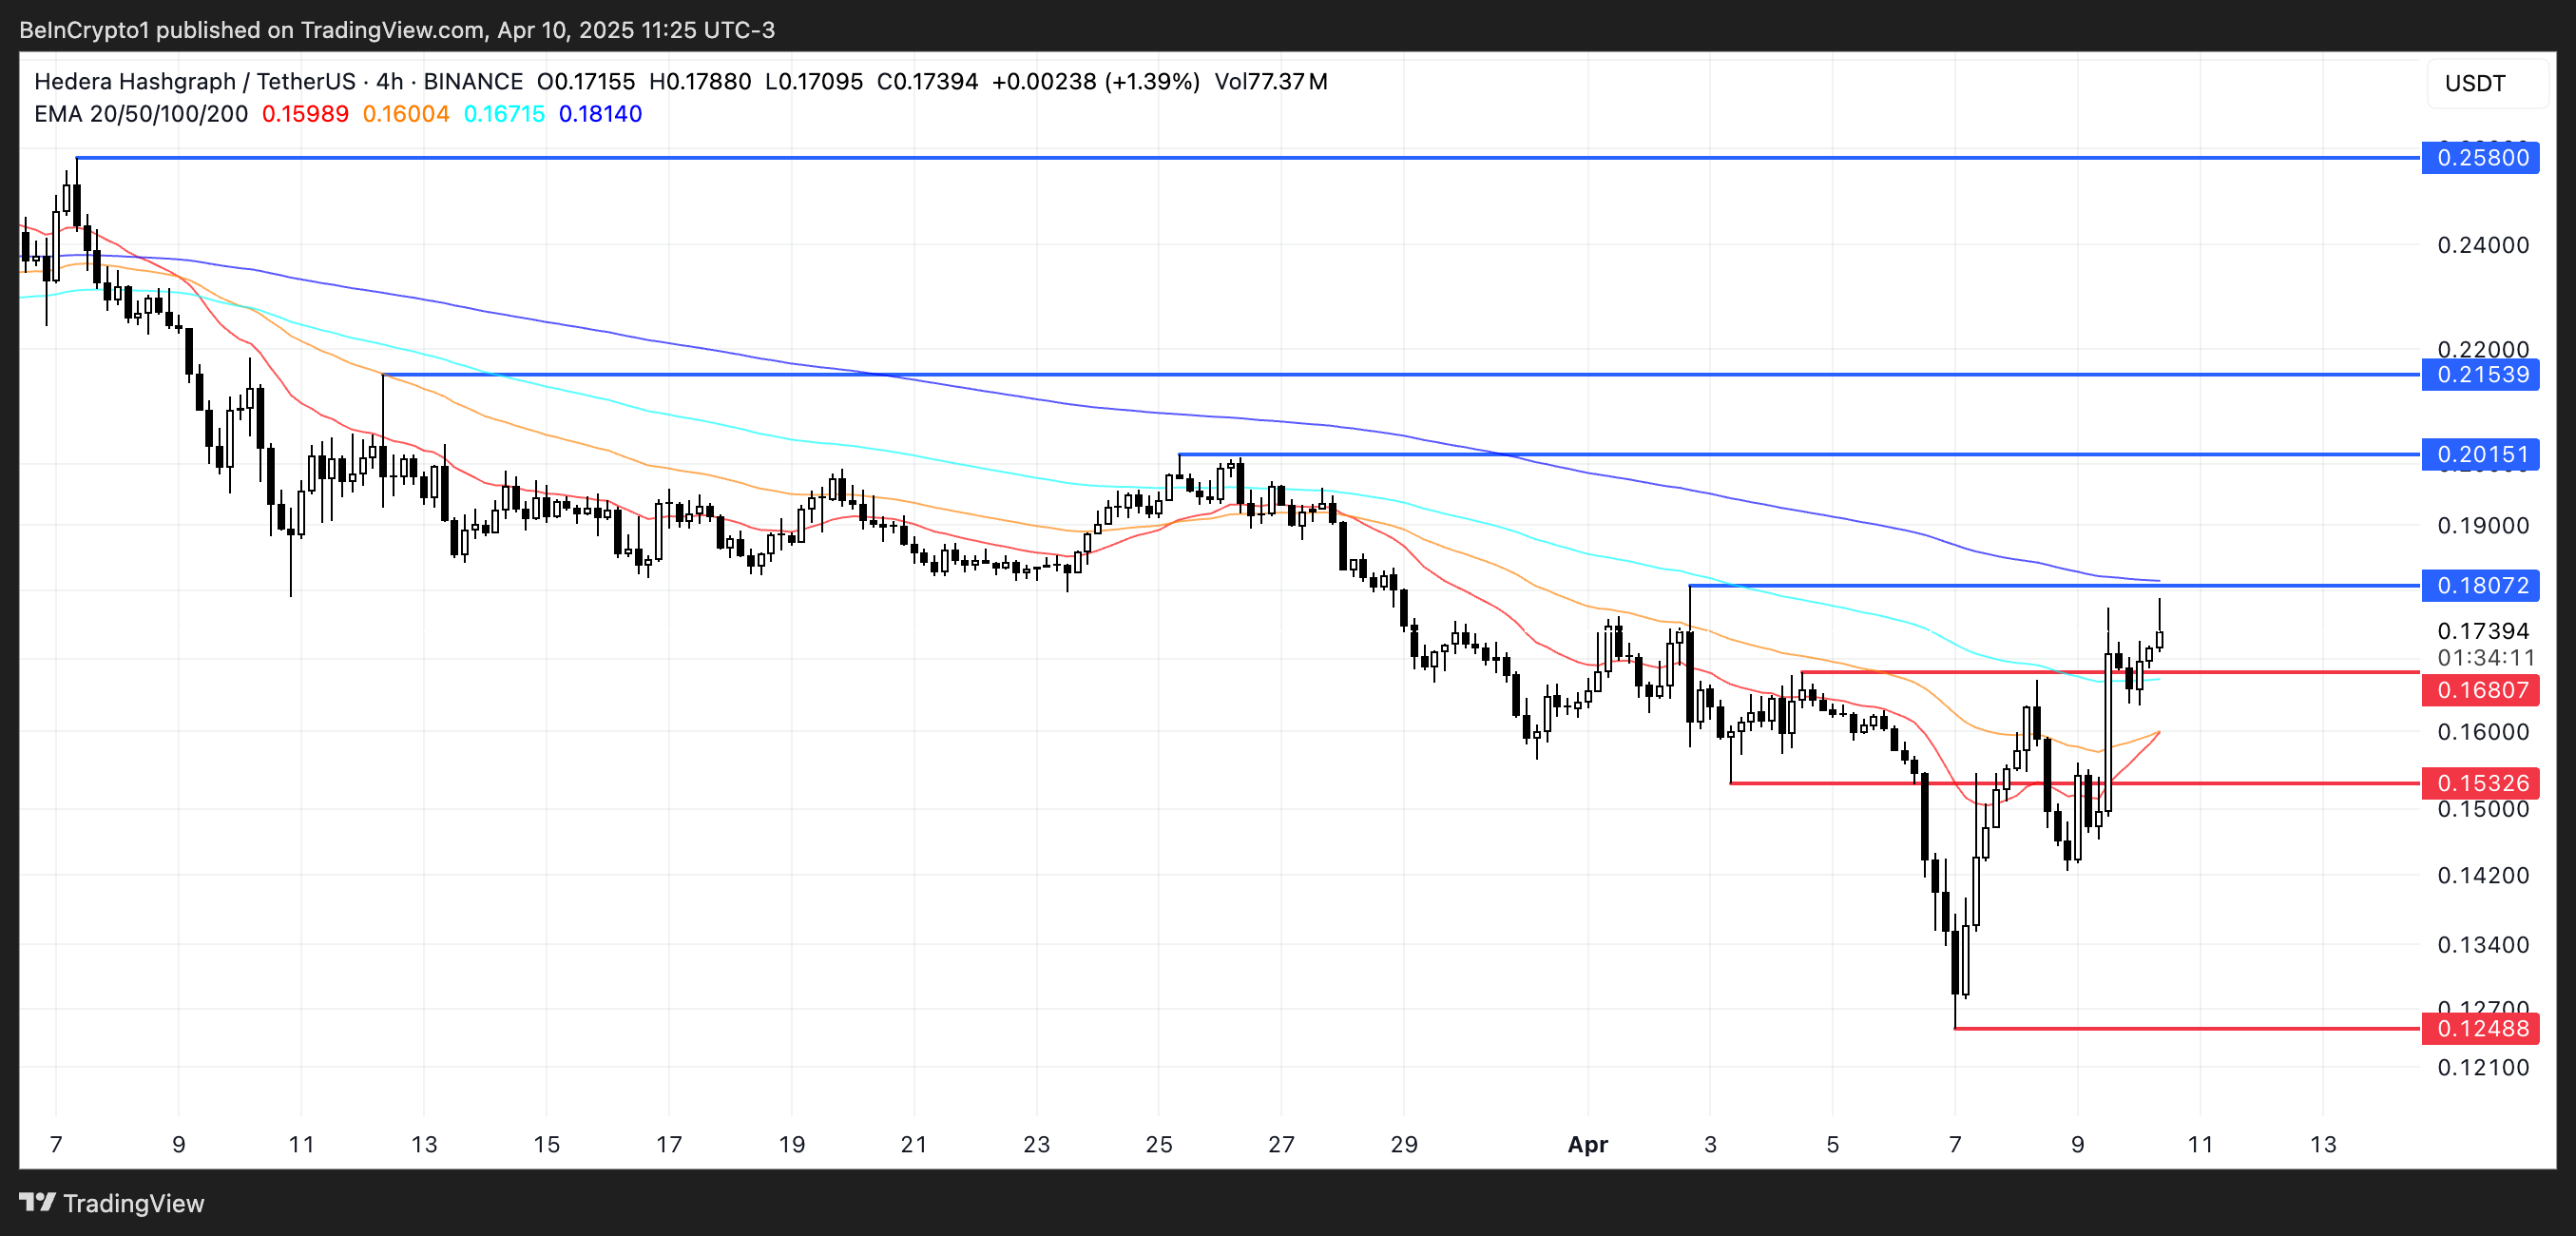
Task: Open the Hedera Hashgraph / TetherUS symbol menu
Action: pyautogui.click(x=195, y=81)
